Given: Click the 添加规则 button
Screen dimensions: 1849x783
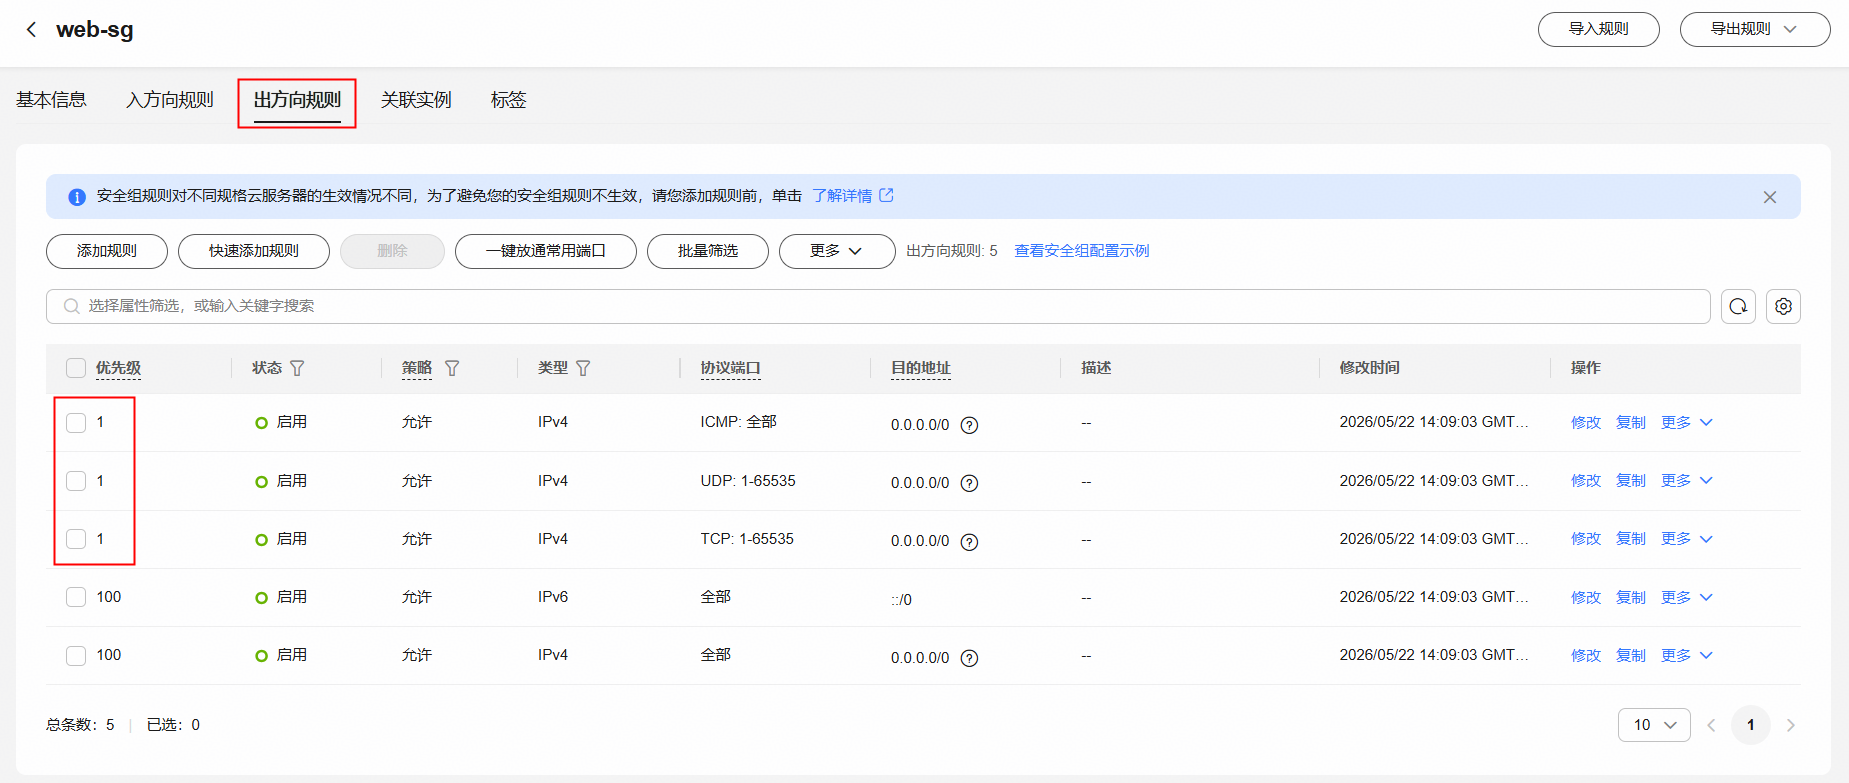Looking at the screenshot, I should tap(107, 251).
